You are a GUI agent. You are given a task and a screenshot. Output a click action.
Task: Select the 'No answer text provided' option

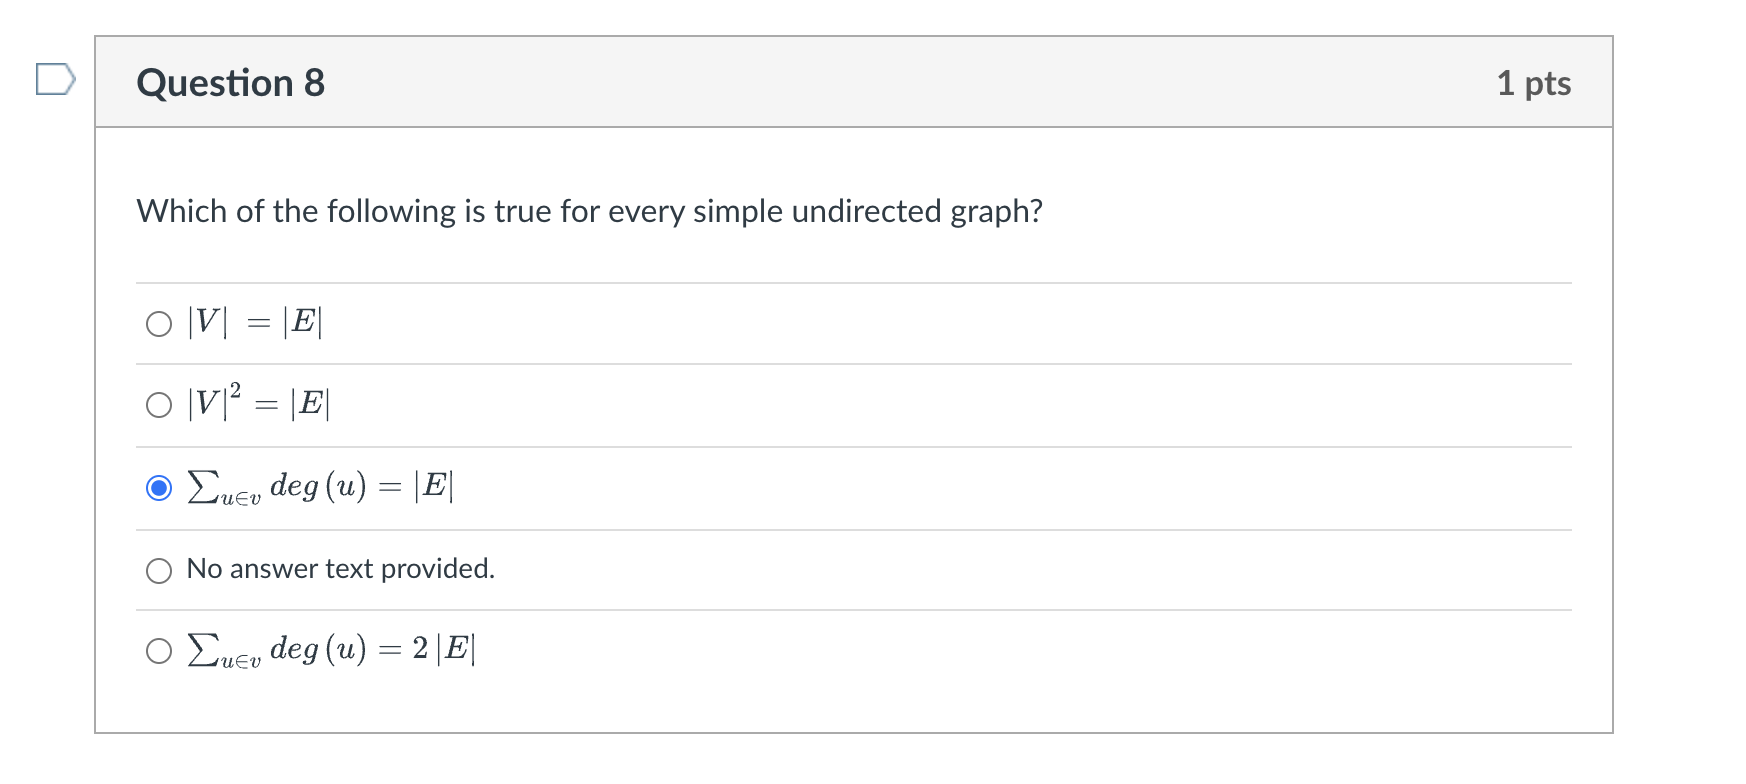coord(159,571)
